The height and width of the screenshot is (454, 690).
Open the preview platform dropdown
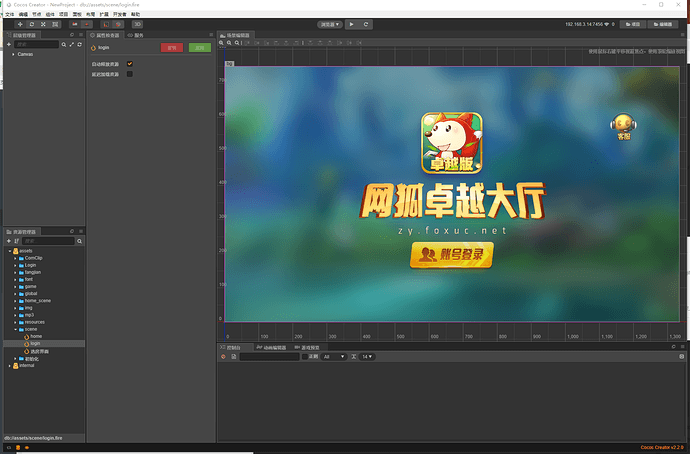(x=330, y=24)
